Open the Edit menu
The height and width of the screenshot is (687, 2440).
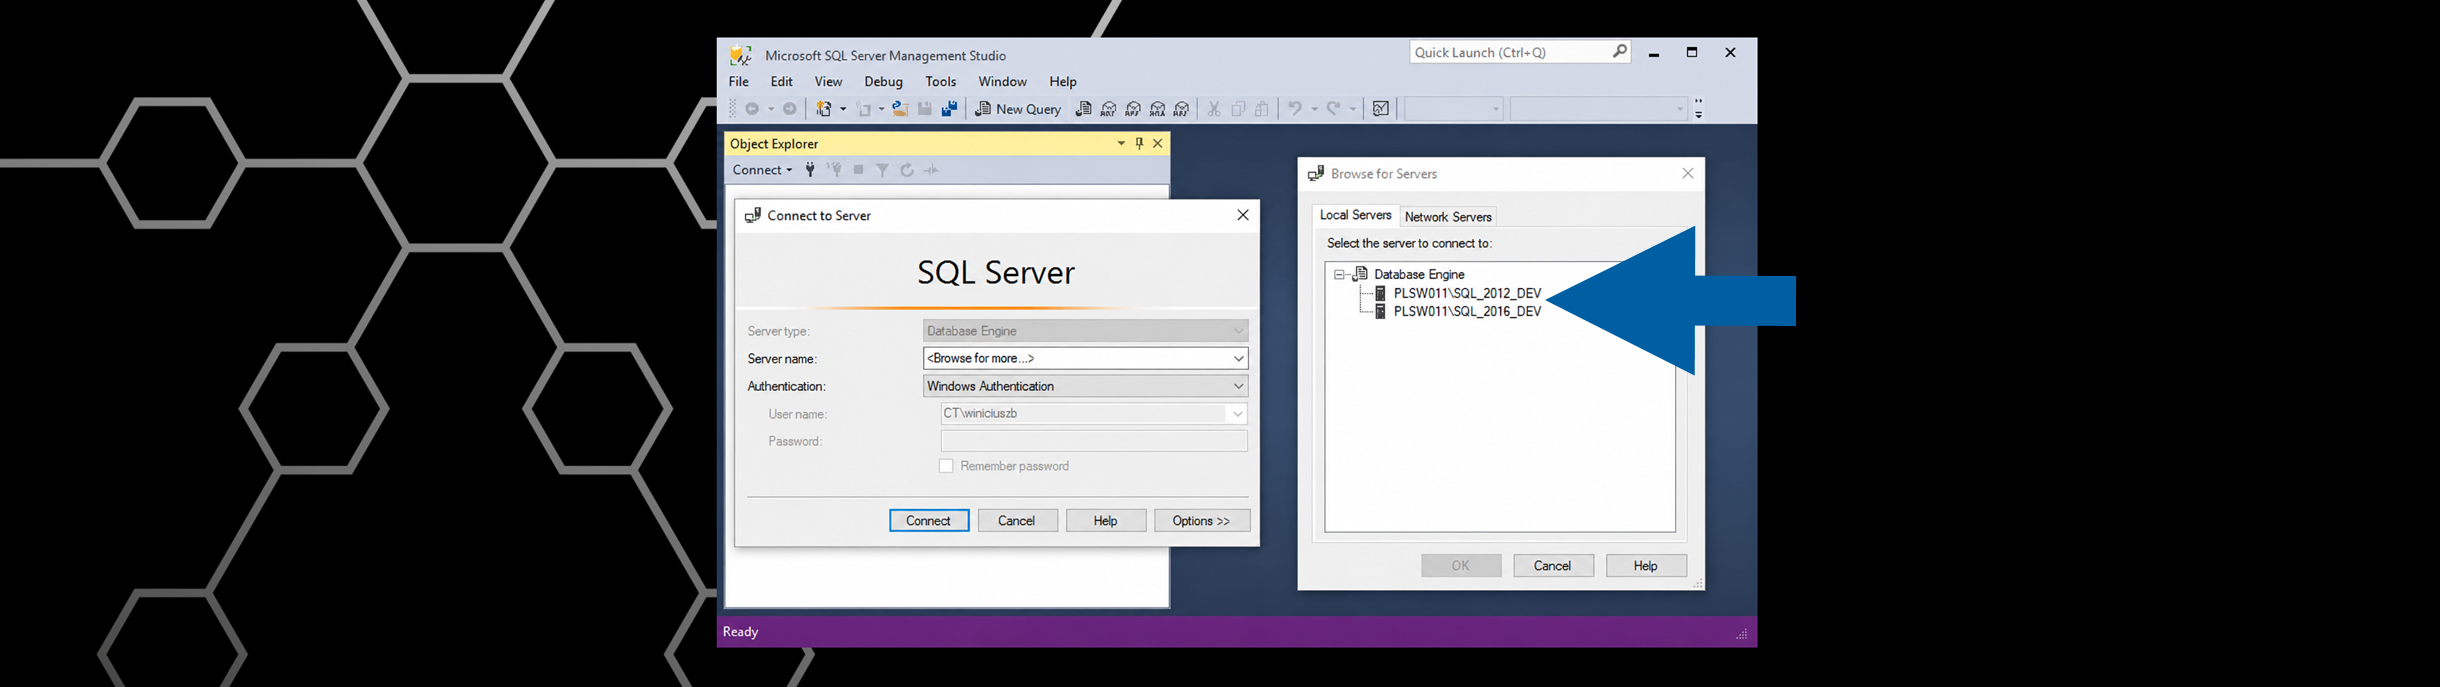pos(782,82)
